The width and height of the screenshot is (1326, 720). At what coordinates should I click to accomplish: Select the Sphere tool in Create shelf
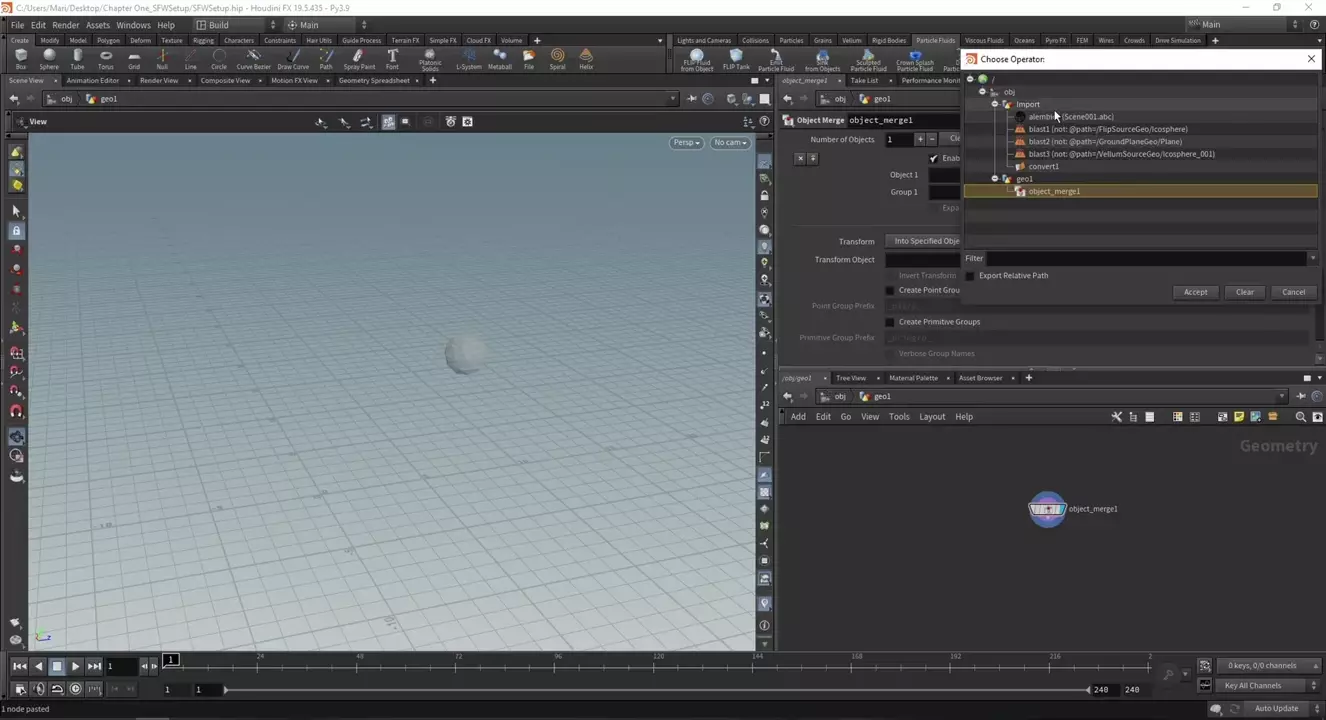click(x=49, y=59)
